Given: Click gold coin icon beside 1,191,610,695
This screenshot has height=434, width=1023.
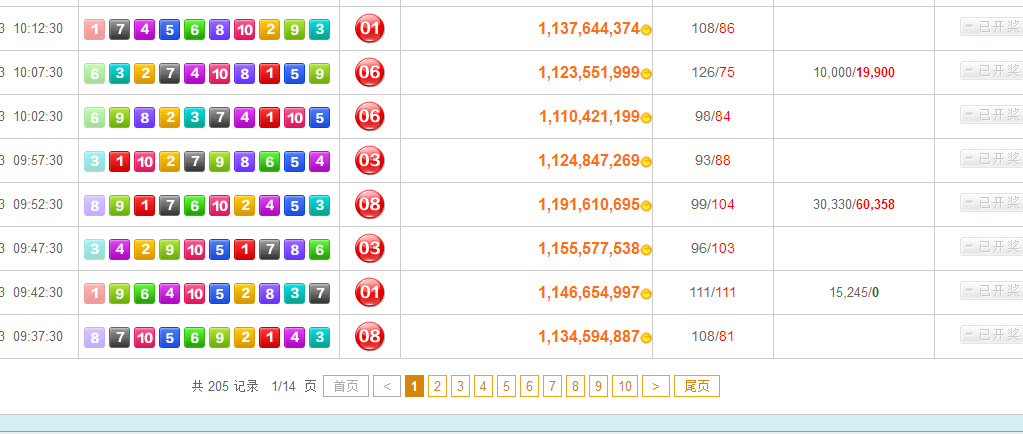Looking at the screenshot, I should [x=646, y=206].
